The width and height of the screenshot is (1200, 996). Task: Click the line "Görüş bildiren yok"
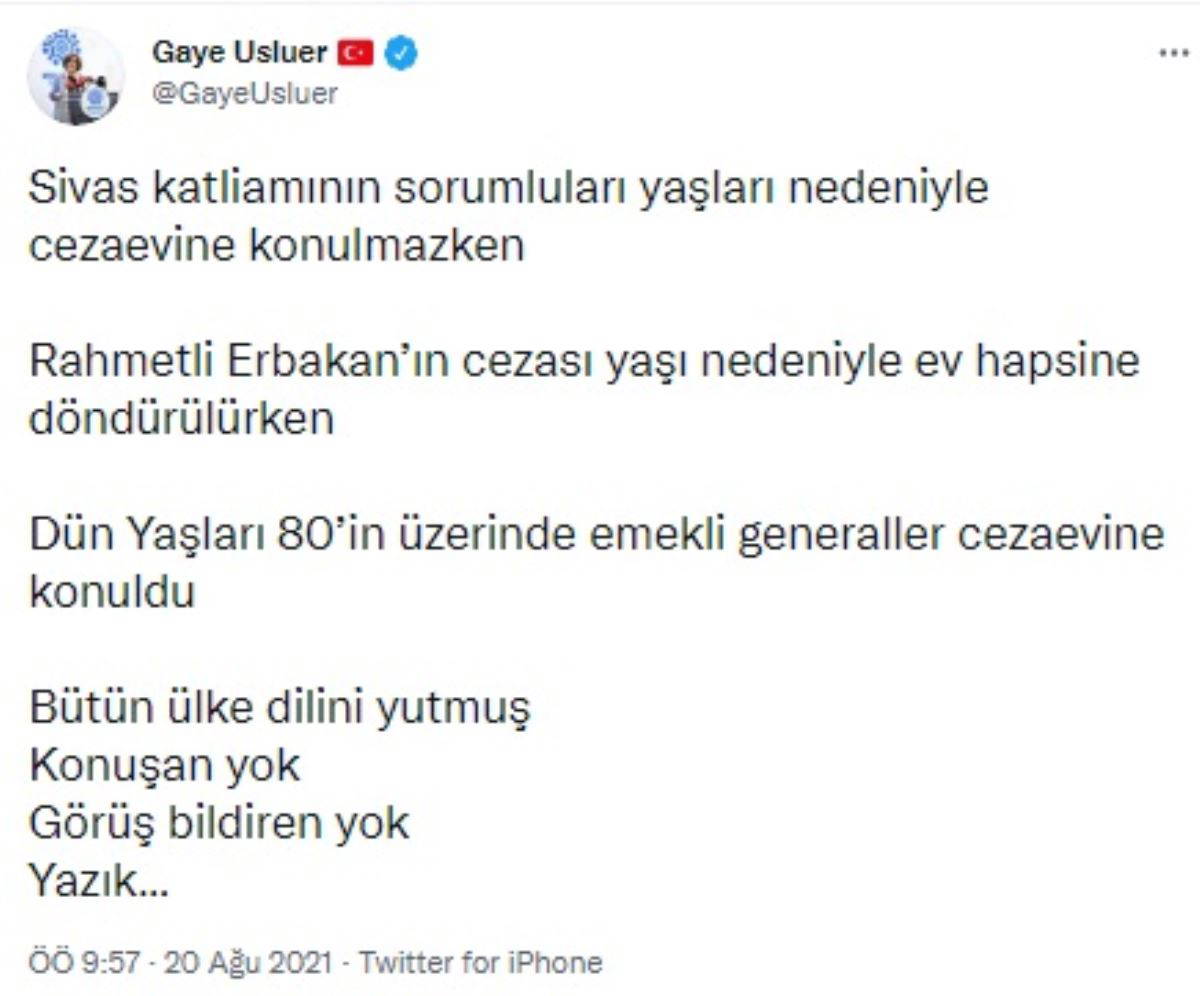click(220, 823)
